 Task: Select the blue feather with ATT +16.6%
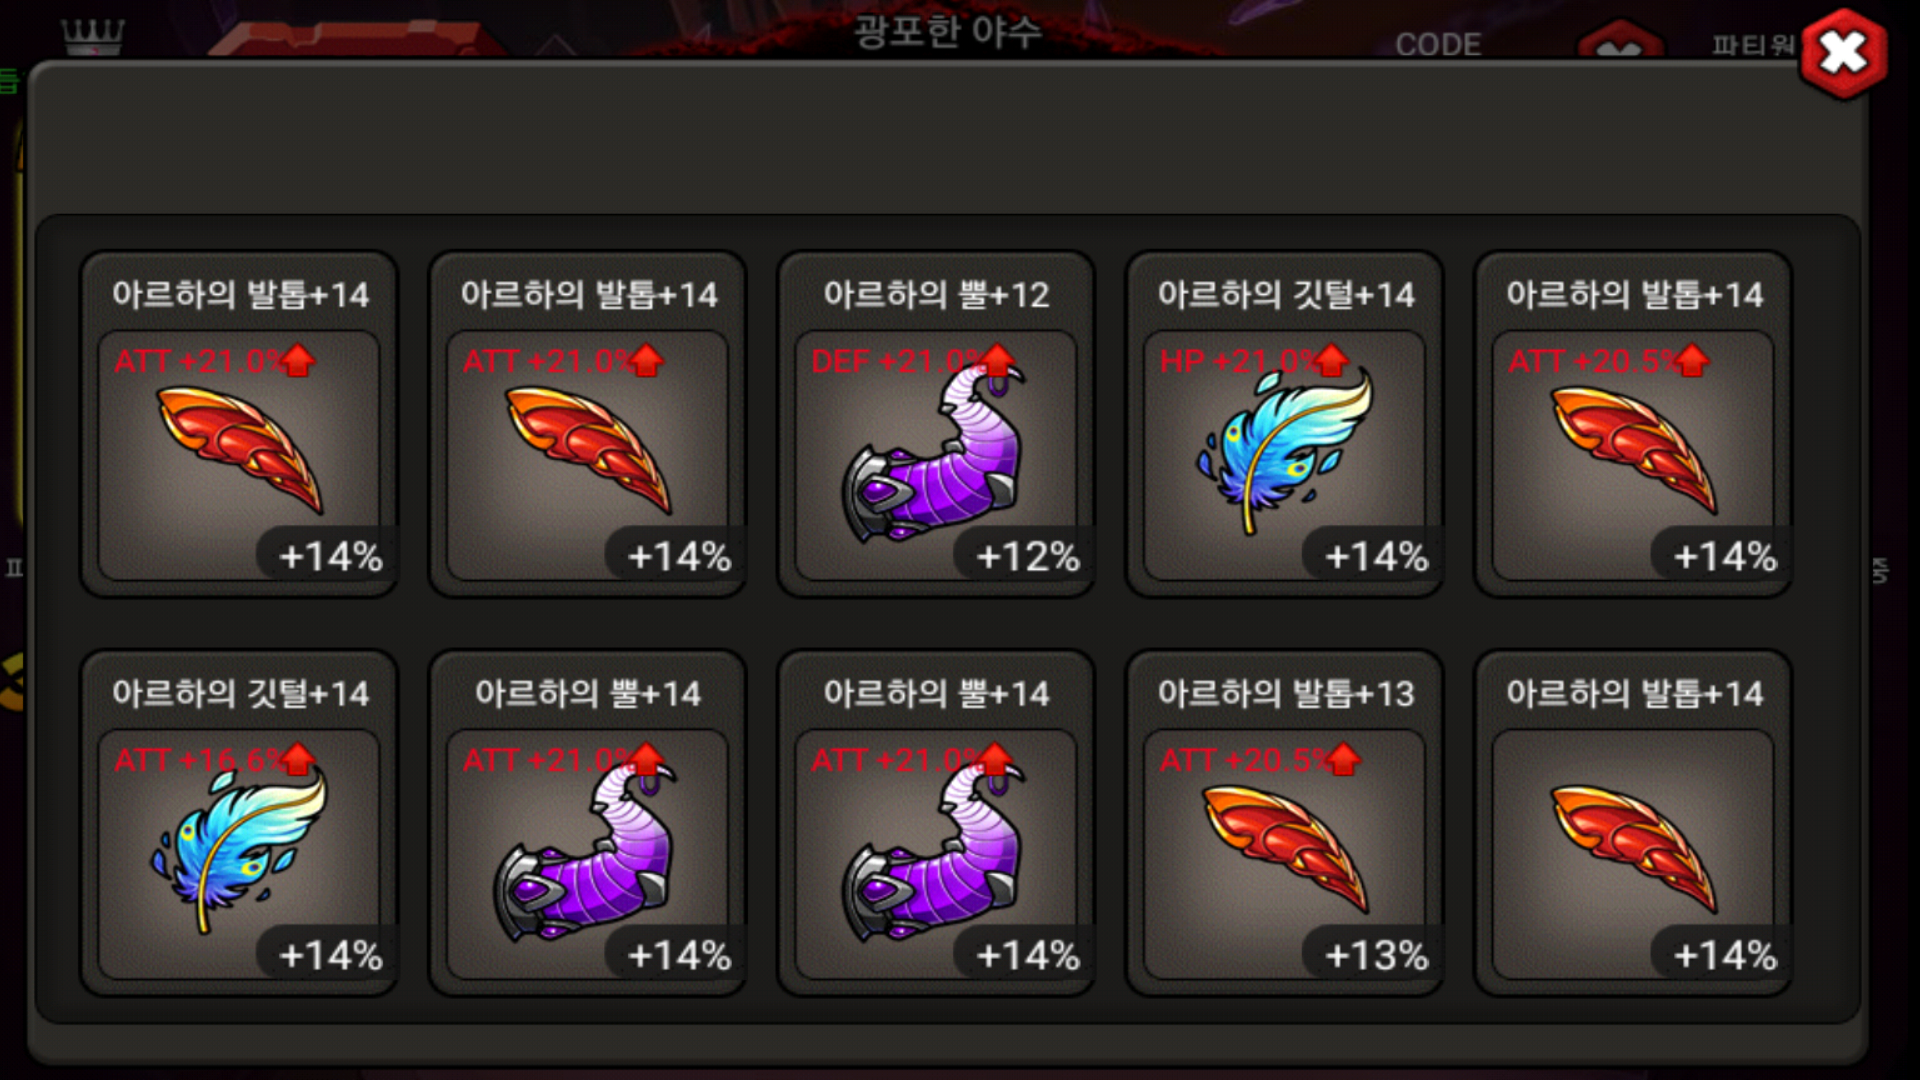click(x=239, y=823)
